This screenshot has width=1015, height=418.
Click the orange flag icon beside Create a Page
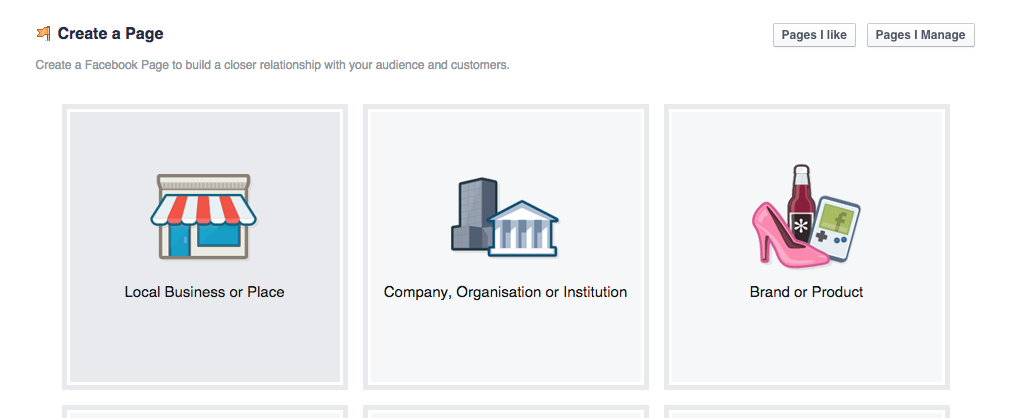pyautogui.click(x=43, y=34)
